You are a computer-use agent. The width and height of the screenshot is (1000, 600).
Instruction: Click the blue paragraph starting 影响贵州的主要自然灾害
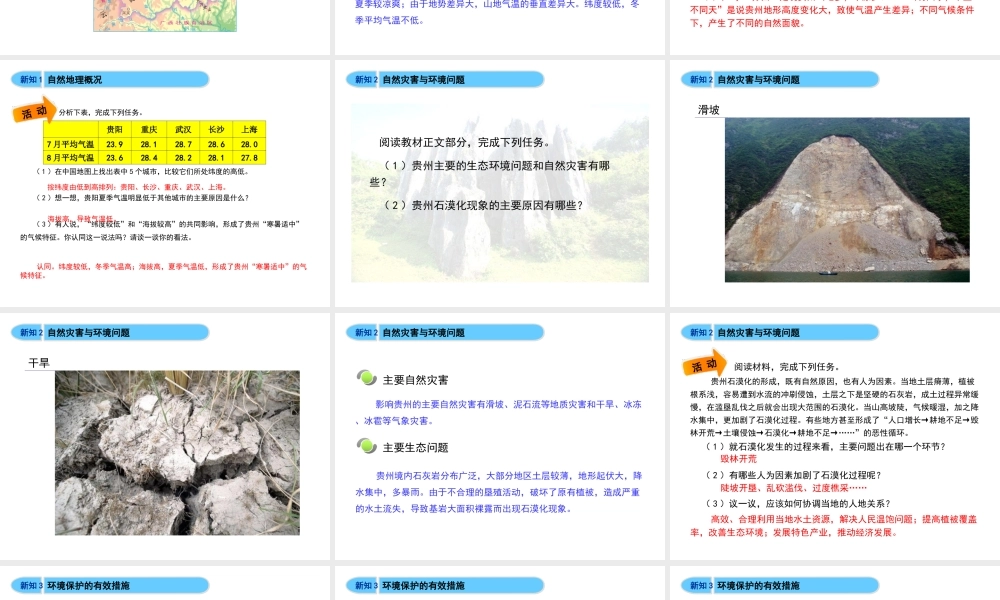click(x=498, y=413)
